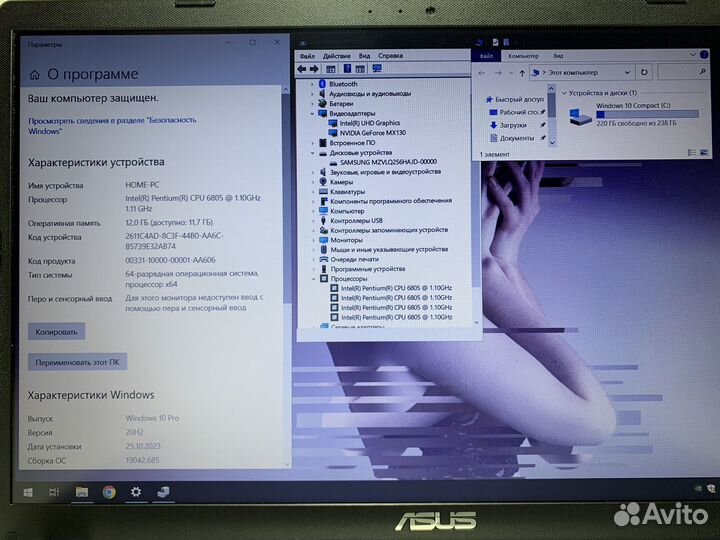Screen dimensions: 720x540
Task: Open Google Chrome from taskbar
Action: pos(109,492)
